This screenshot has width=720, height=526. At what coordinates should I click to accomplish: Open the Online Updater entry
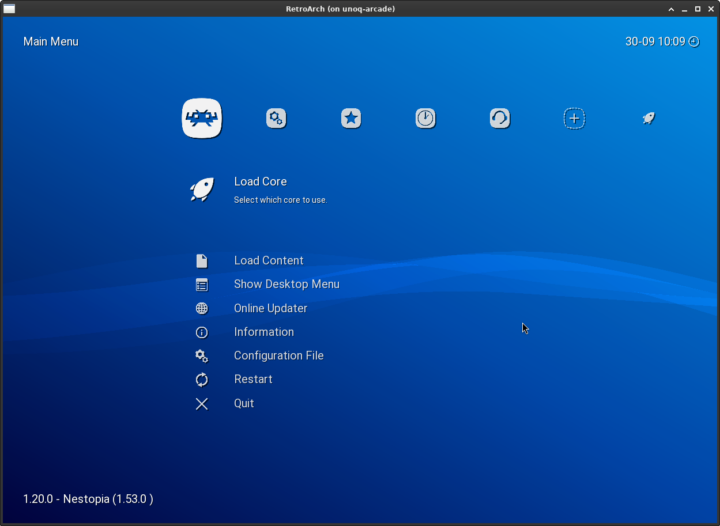pyautogui.click(x=270, y=308)
